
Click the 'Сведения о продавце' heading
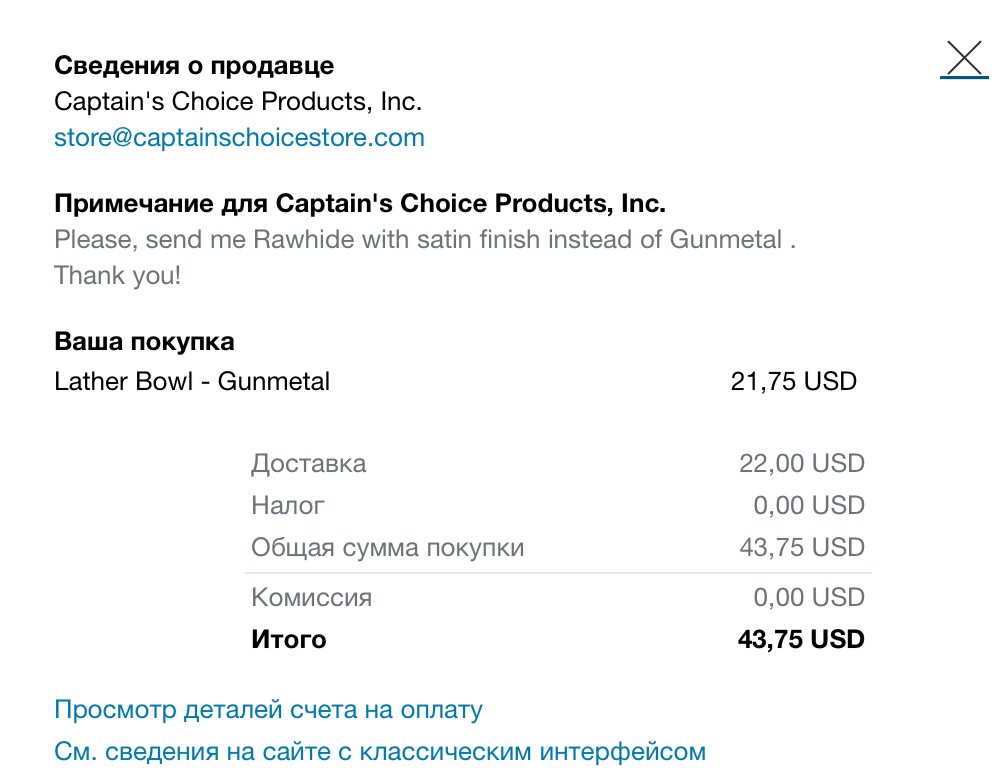(x=194, y=66)
